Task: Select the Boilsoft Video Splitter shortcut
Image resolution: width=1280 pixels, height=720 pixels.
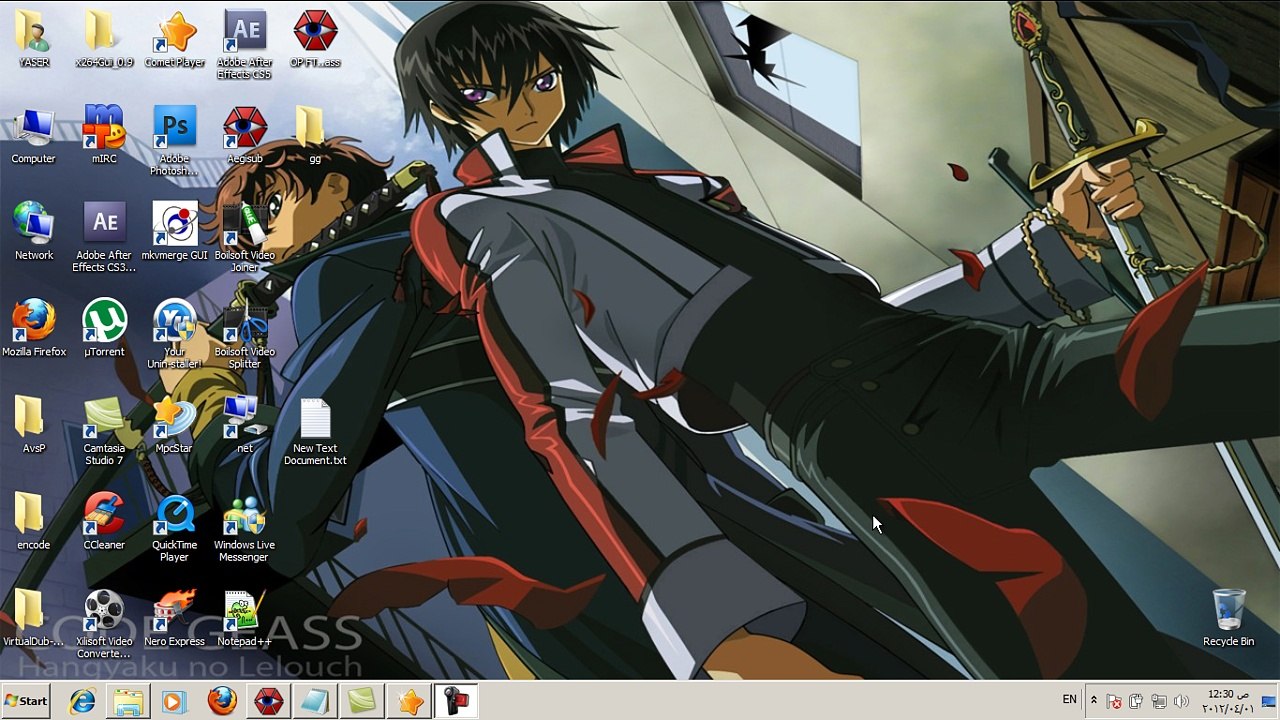Action: tap(244, 334)
